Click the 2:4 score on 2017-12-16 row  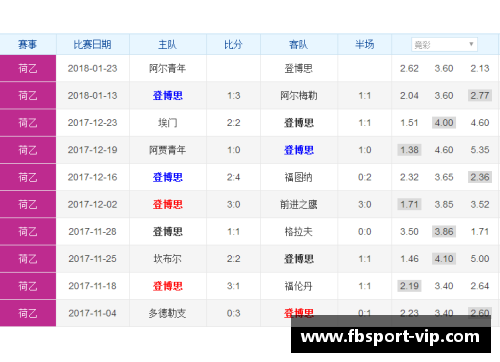click(x=233, y=177)
